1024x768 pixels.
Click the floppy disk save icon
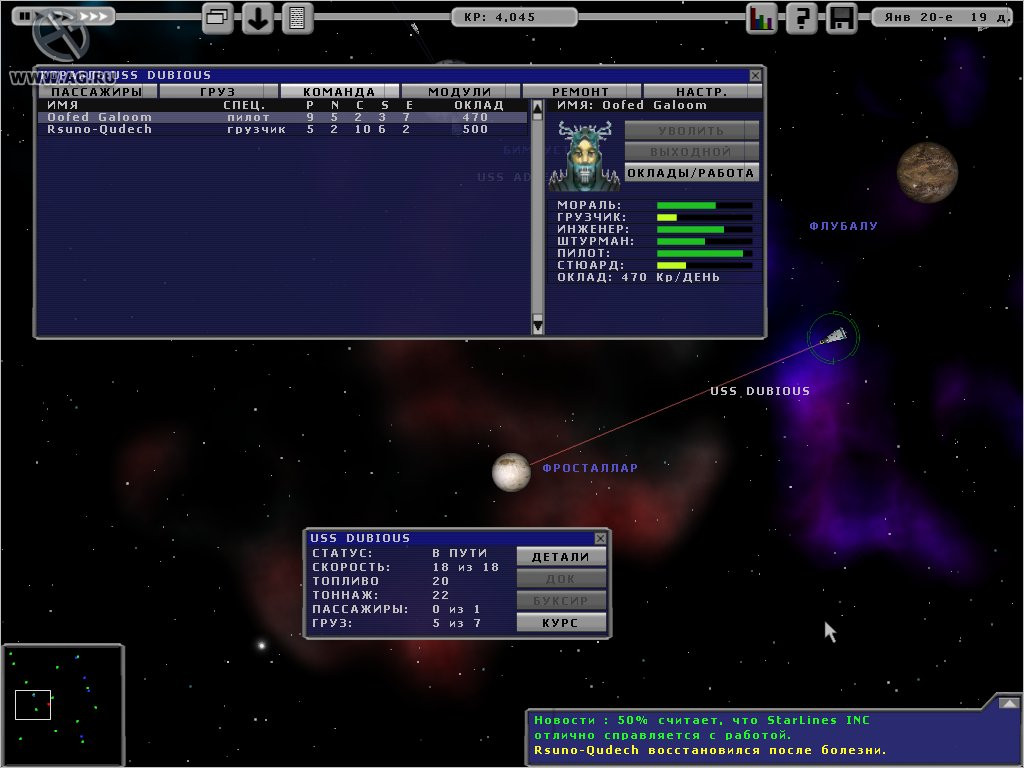pyautogui.click(x=842, y=18)
